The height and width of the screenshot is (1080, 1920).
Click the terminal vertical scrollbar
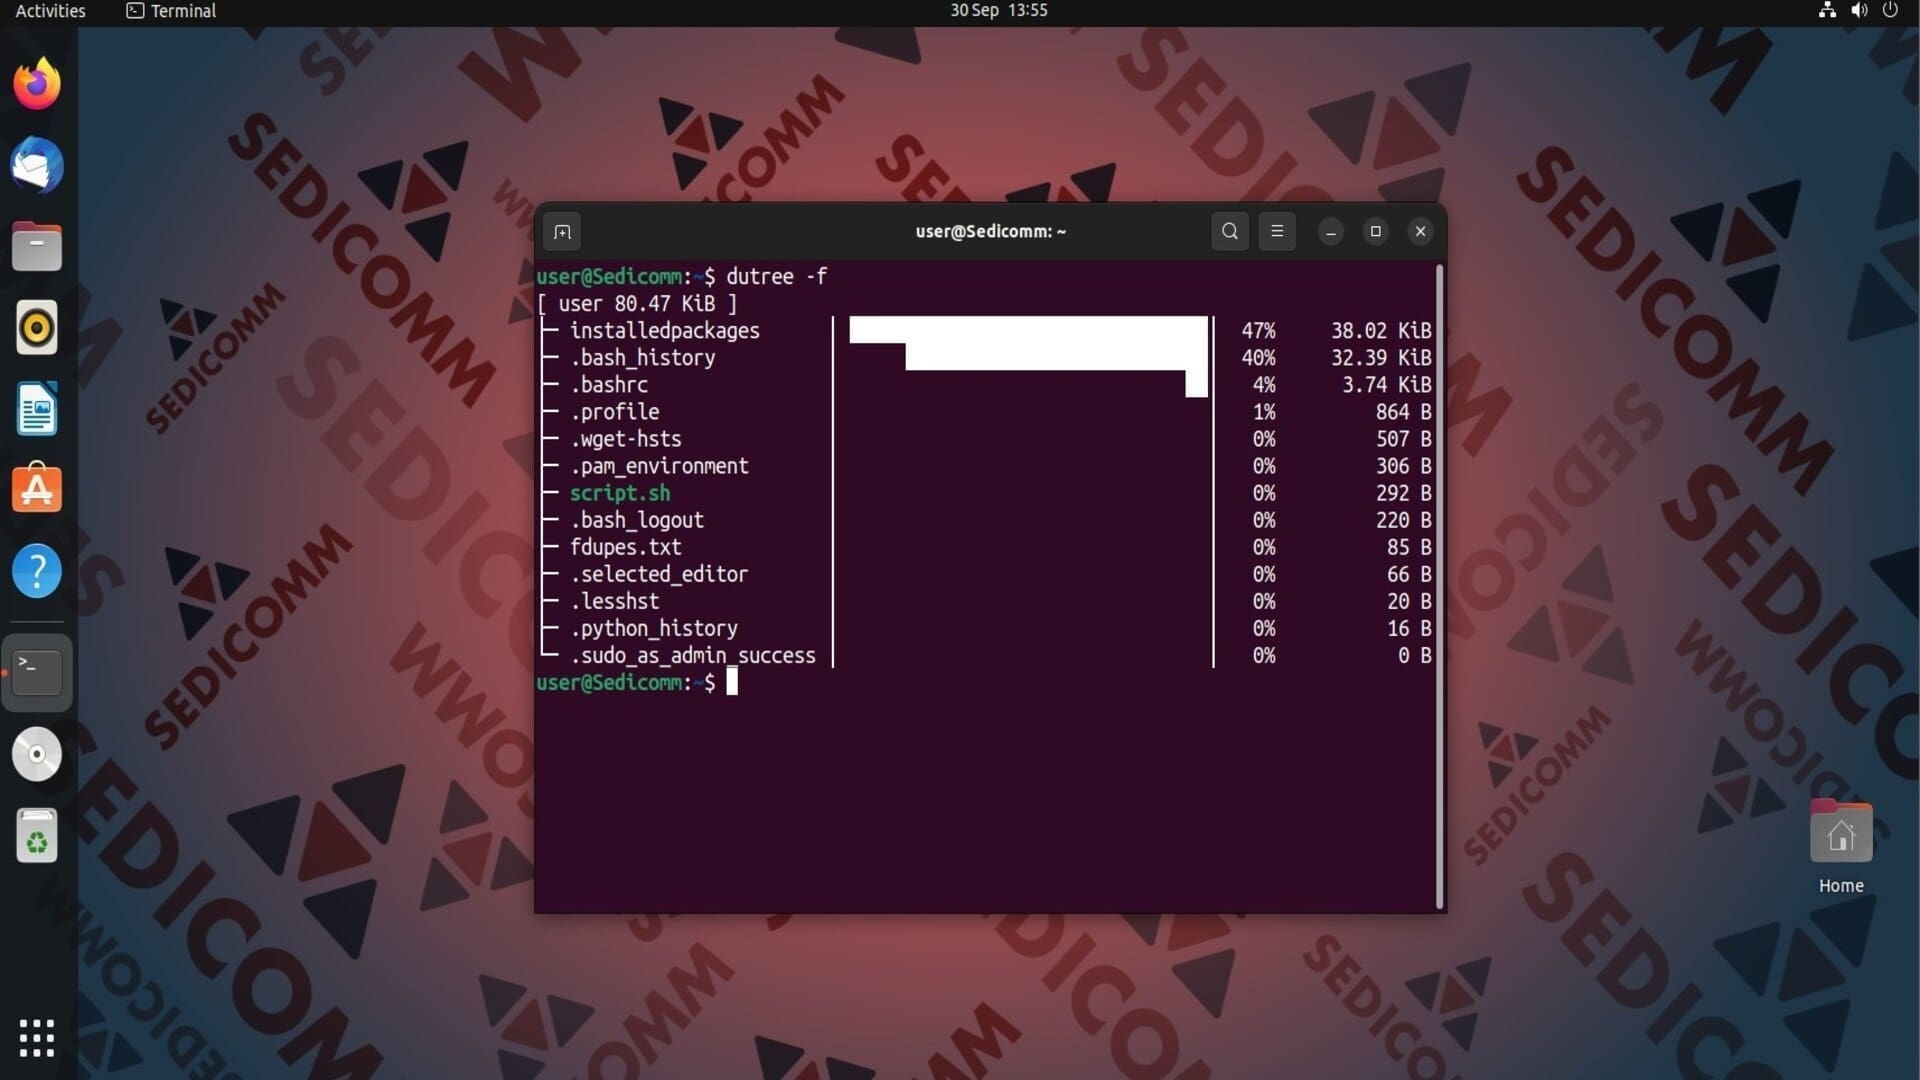click(1440, 587)
